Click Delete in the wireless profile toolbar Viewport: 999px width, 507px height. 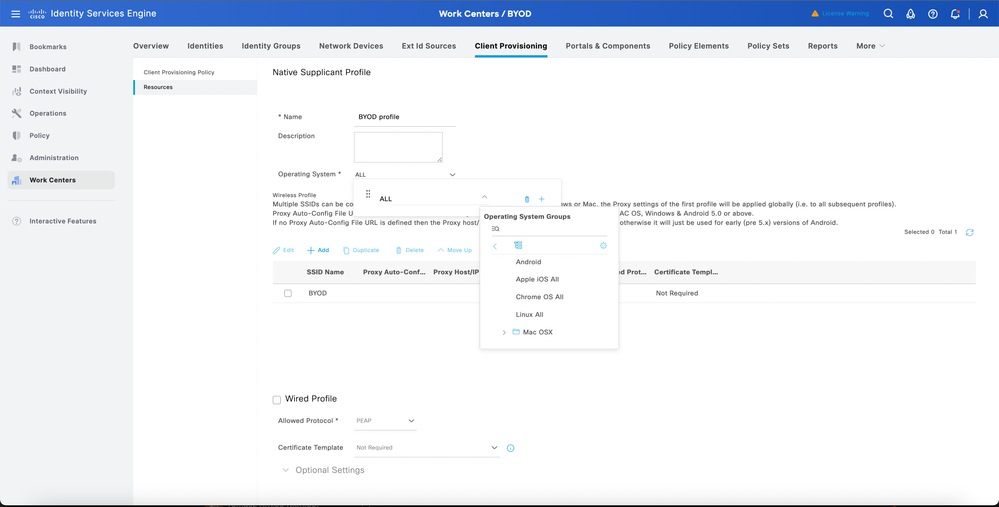(x=409, y=250)
